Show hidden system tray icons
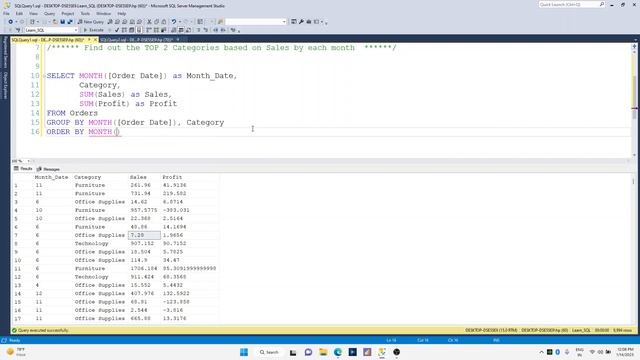Image resolution: width=640 pixels, height=360 pixels. [542, 352]
